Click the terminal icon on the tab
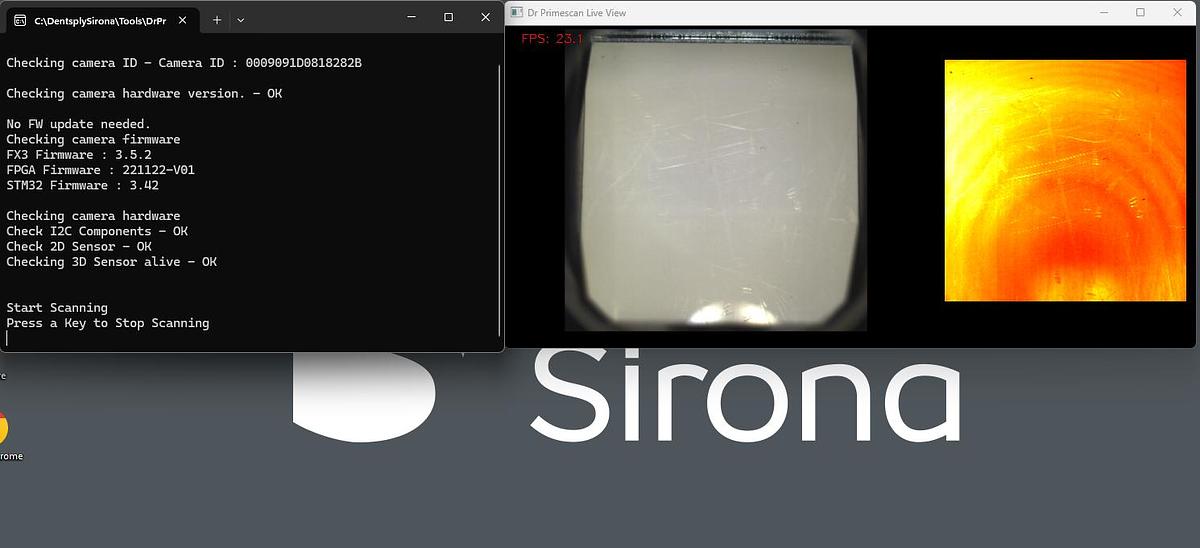 [x=20, y=19]
